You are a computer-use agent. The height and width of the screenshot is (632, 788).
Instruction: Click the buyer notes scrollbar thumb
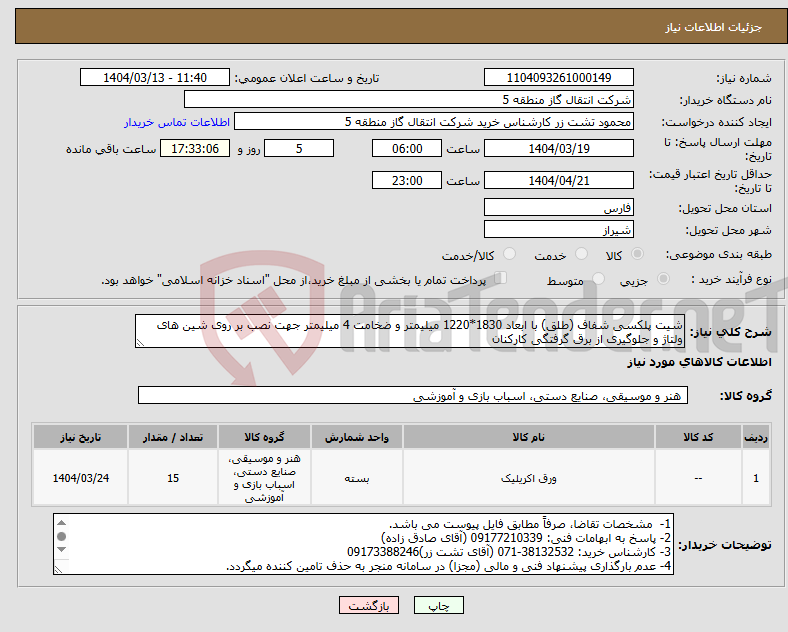(61, 537)
